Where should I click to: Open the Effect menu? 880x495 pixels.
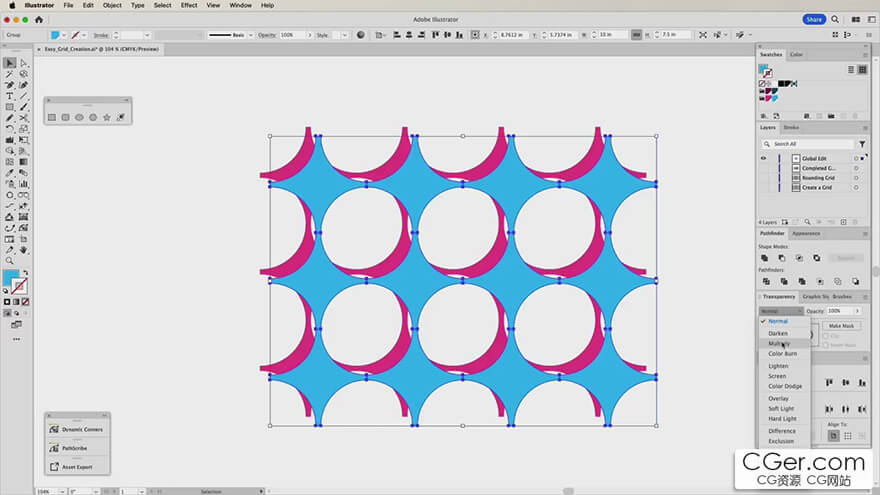coord(189,5)
